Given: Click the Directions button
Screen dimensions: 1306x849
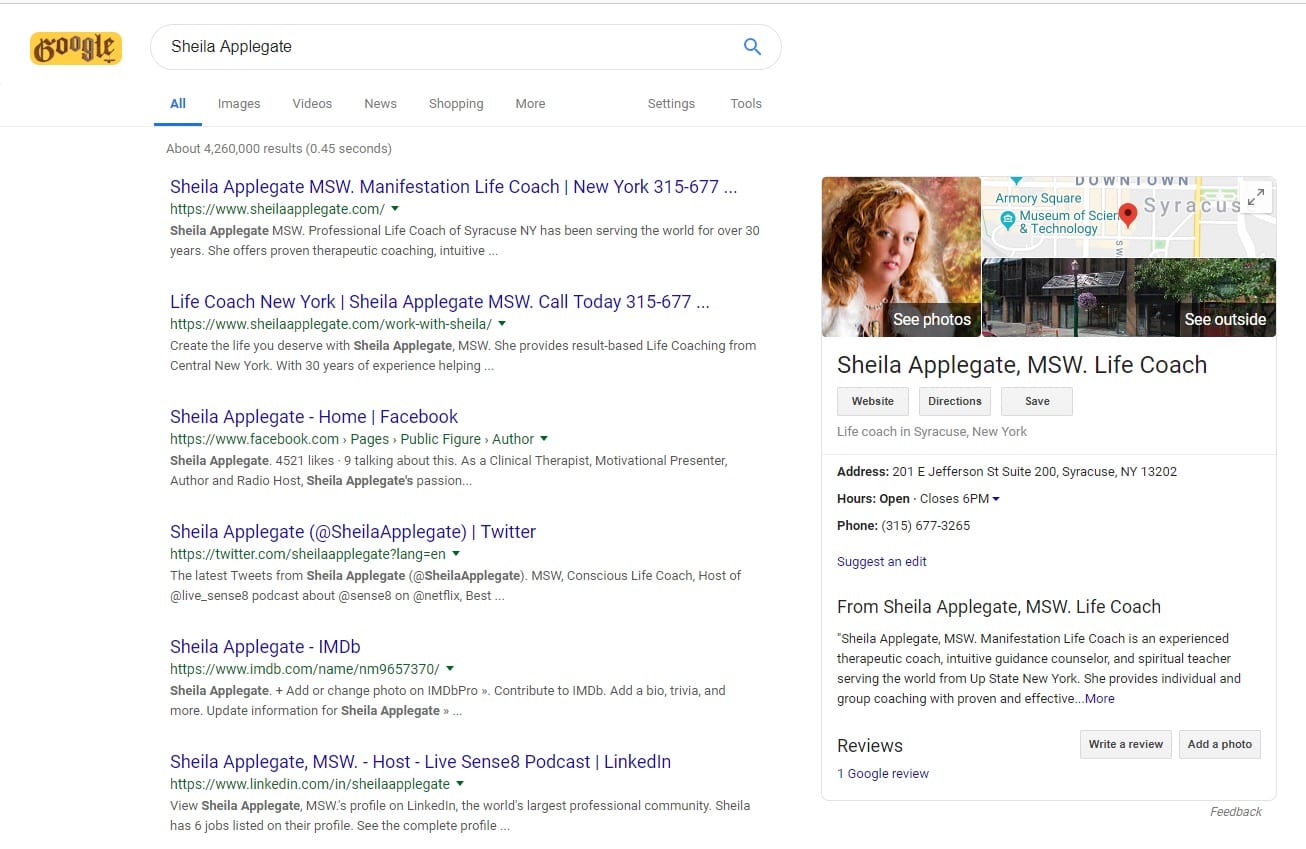Looking at the screenshot, I should click(955, 401).
